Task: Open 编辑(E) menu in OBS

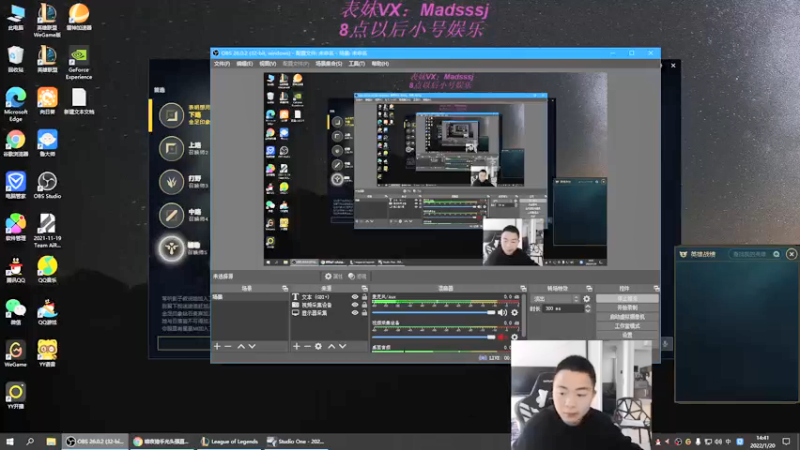Action: pyautogui.click(x=244, y=64)
